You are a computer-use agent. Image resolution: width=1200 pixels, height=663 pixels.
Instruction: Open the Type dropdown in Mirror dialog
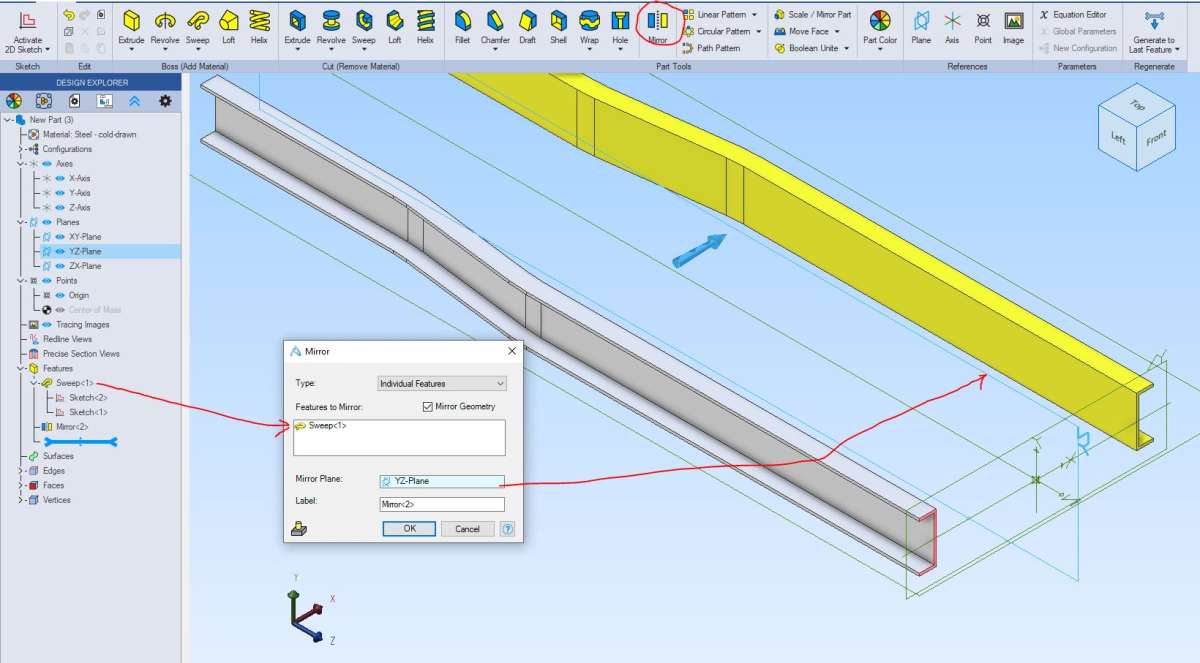[442, 383]
